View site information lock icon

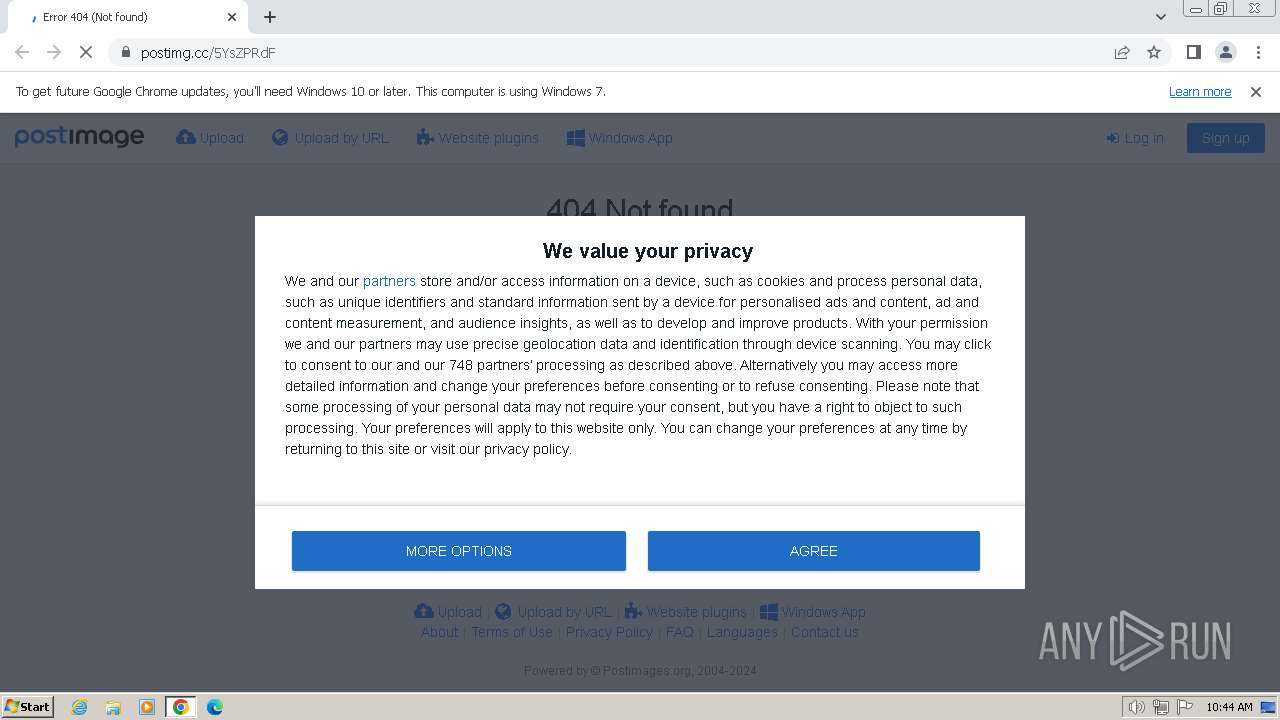[125, 52]
